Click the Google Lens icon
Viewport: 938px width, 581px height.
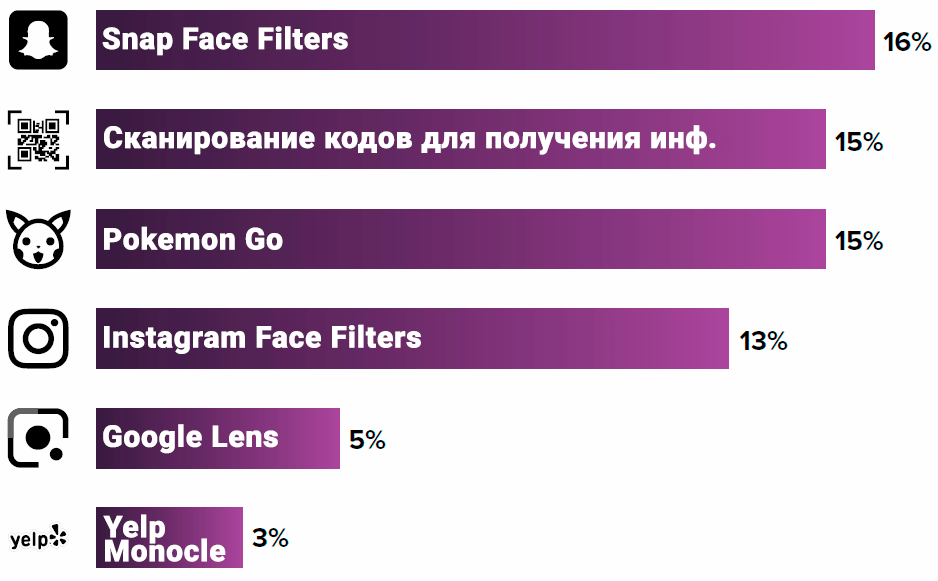coord(38,438)
